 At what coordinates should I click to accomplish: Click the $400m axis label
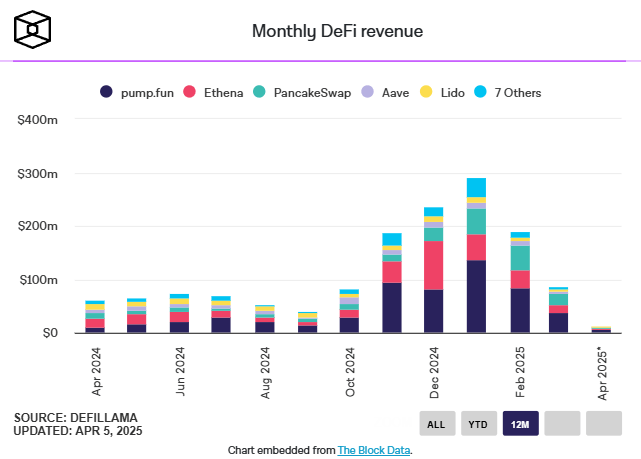[x=38, y=120]
